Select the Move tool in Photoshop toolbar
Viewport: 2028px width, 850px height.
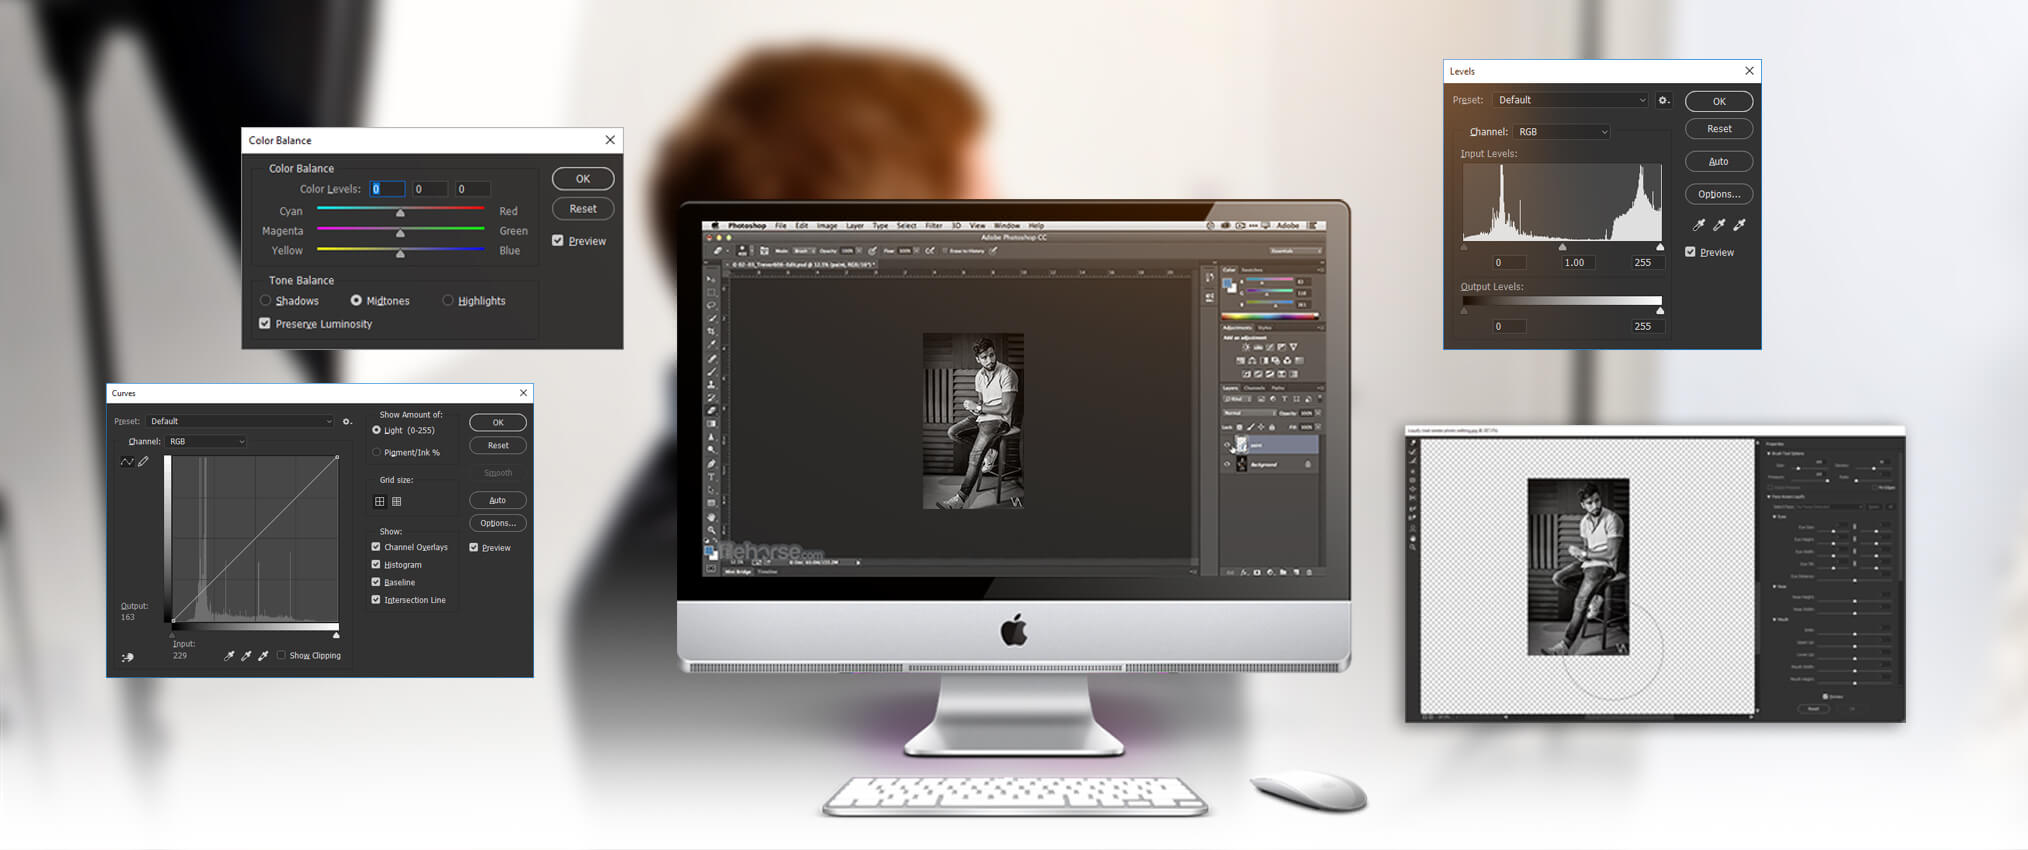[x=710, y=279]
